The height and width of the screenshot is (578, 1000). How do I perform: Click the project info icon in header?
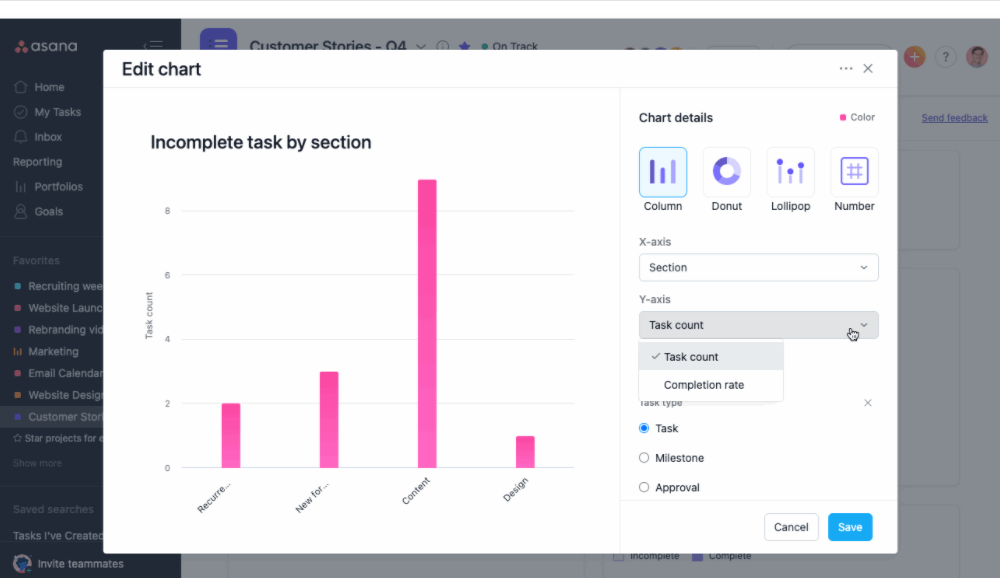pyautogui.click(x=443, y=47)
